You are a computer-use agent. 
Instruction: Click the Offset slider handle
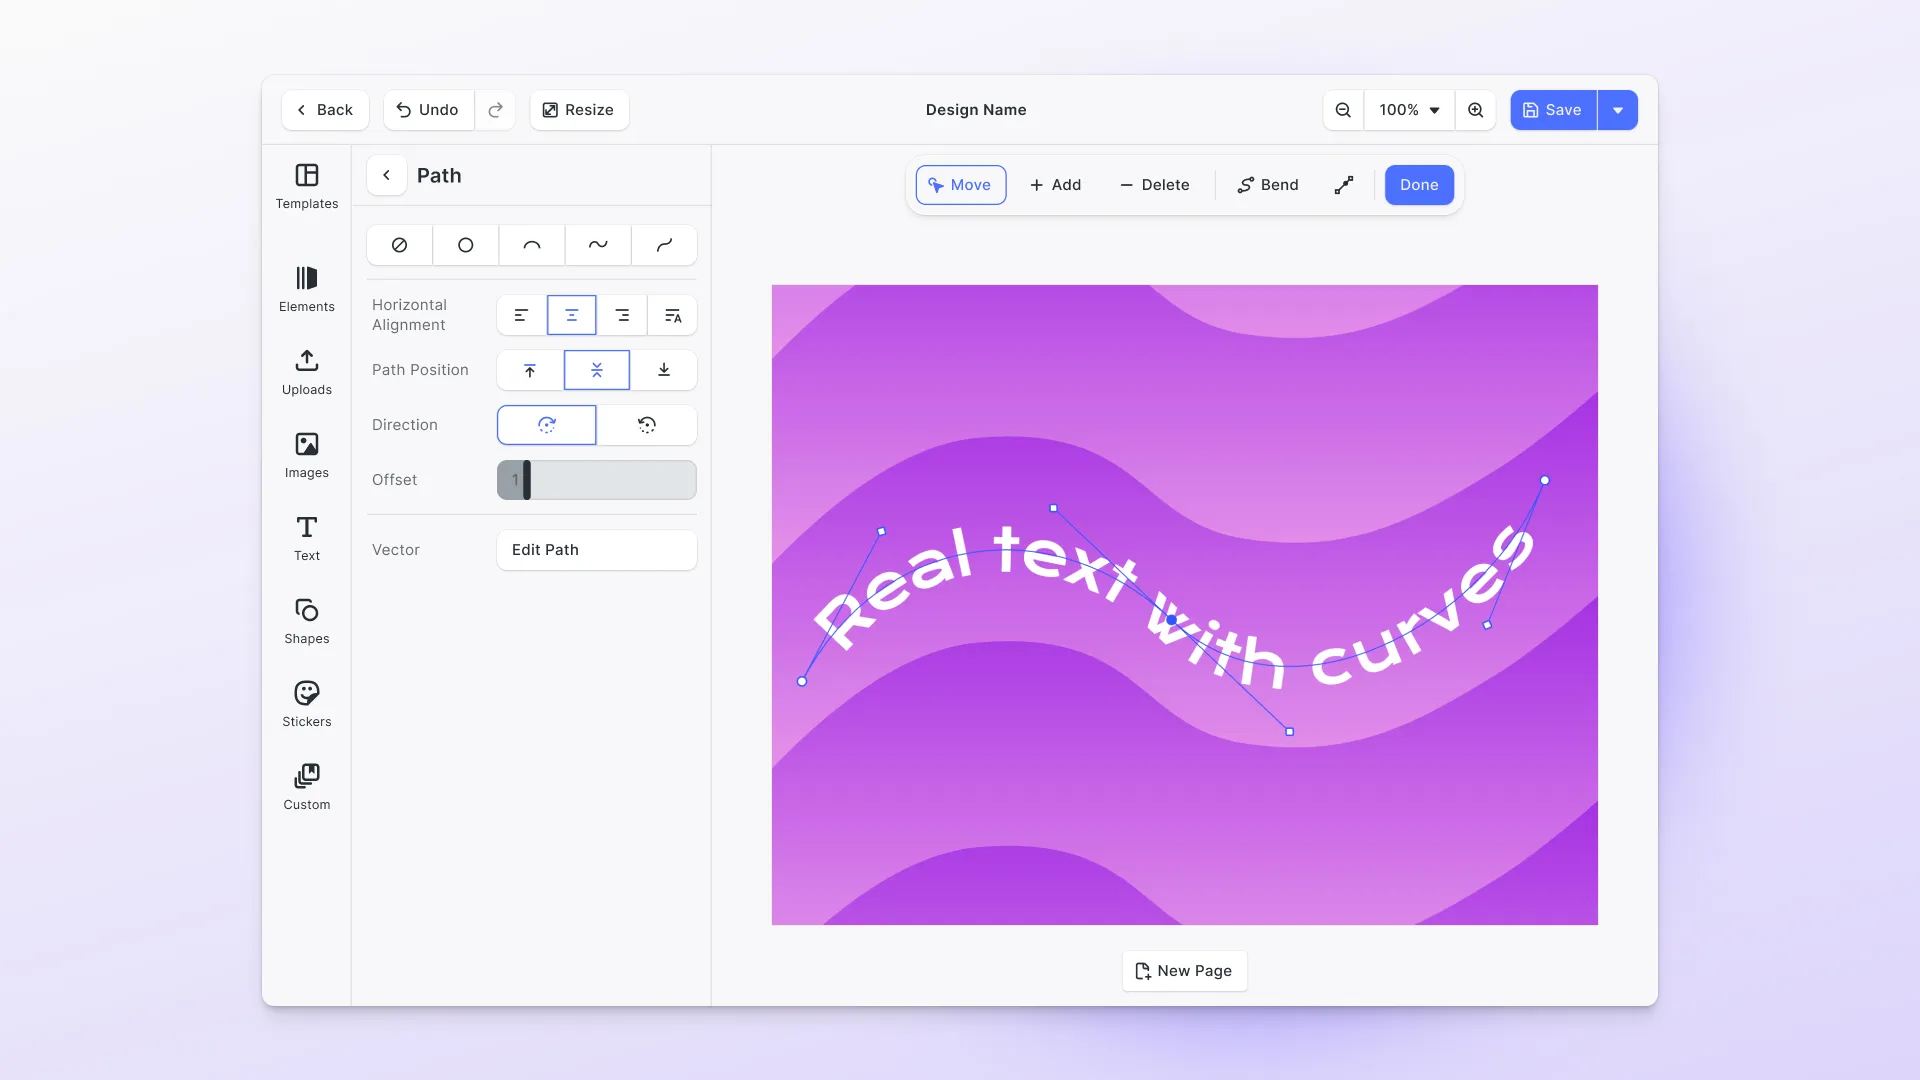pos(527,480)
